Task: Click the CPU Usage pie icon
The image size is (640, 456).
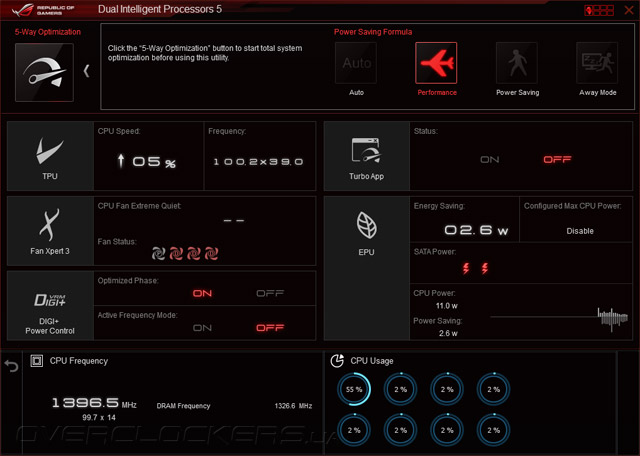Action: tap(337, 361)
